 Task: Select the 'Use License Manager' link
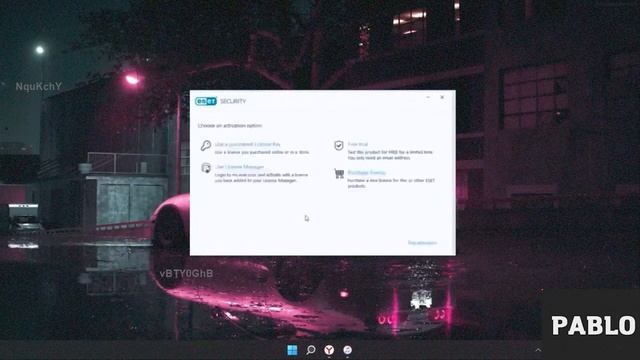click(239, 167)
